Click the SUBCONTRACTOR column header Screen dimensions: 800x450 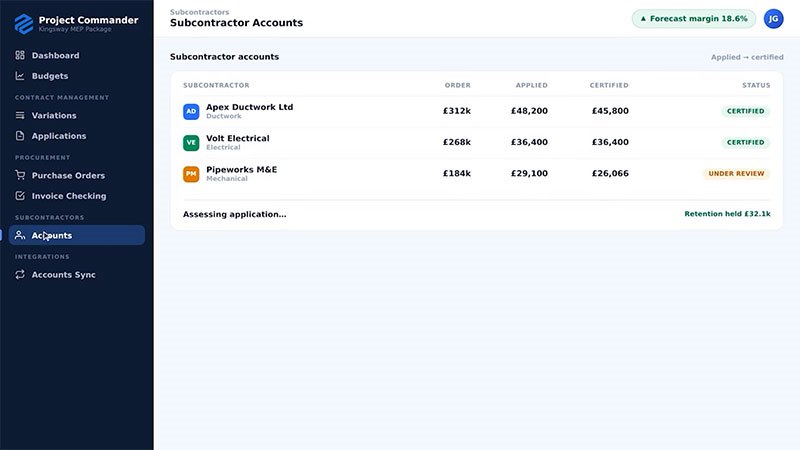(216, 85)
